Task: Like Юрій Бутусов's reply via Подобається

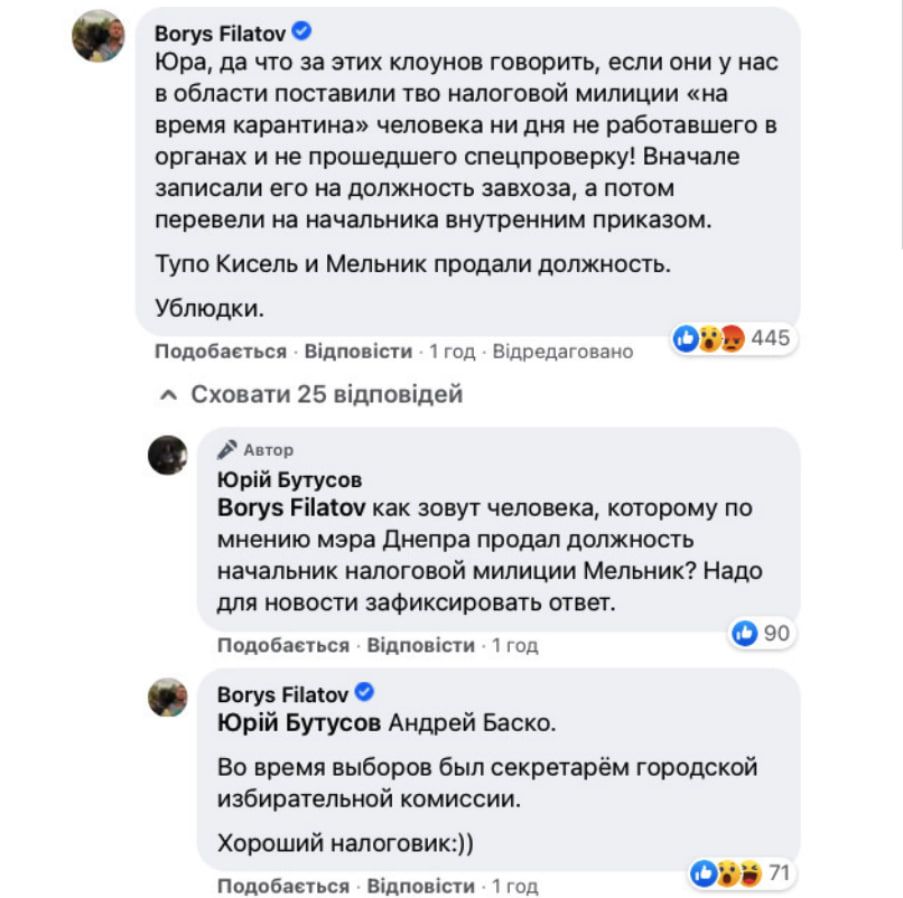Action: click(x=283, y=646)
